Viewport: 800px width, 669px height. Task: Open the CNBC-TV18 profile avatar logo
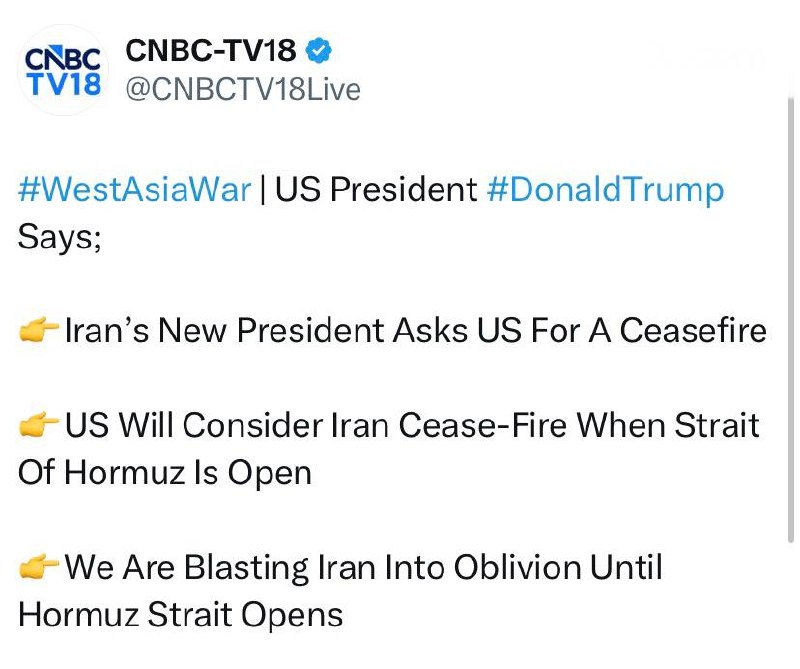pyautogui.click(x=62, y=70)
